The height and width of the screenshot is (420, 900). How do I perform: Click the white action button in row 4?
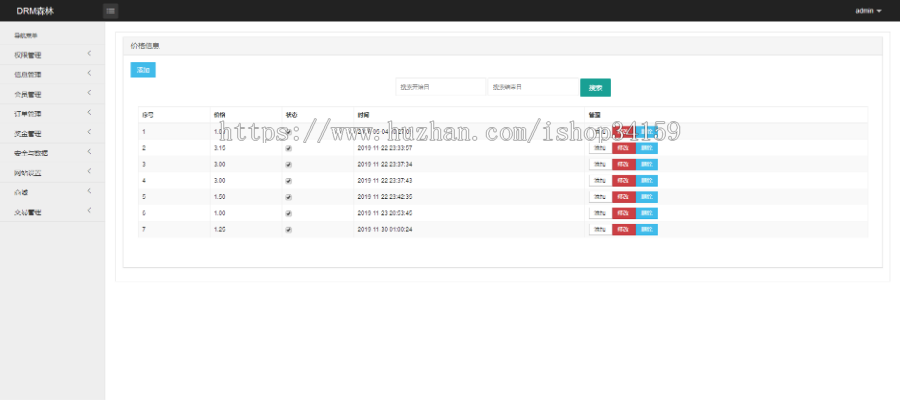coord(600,181)
